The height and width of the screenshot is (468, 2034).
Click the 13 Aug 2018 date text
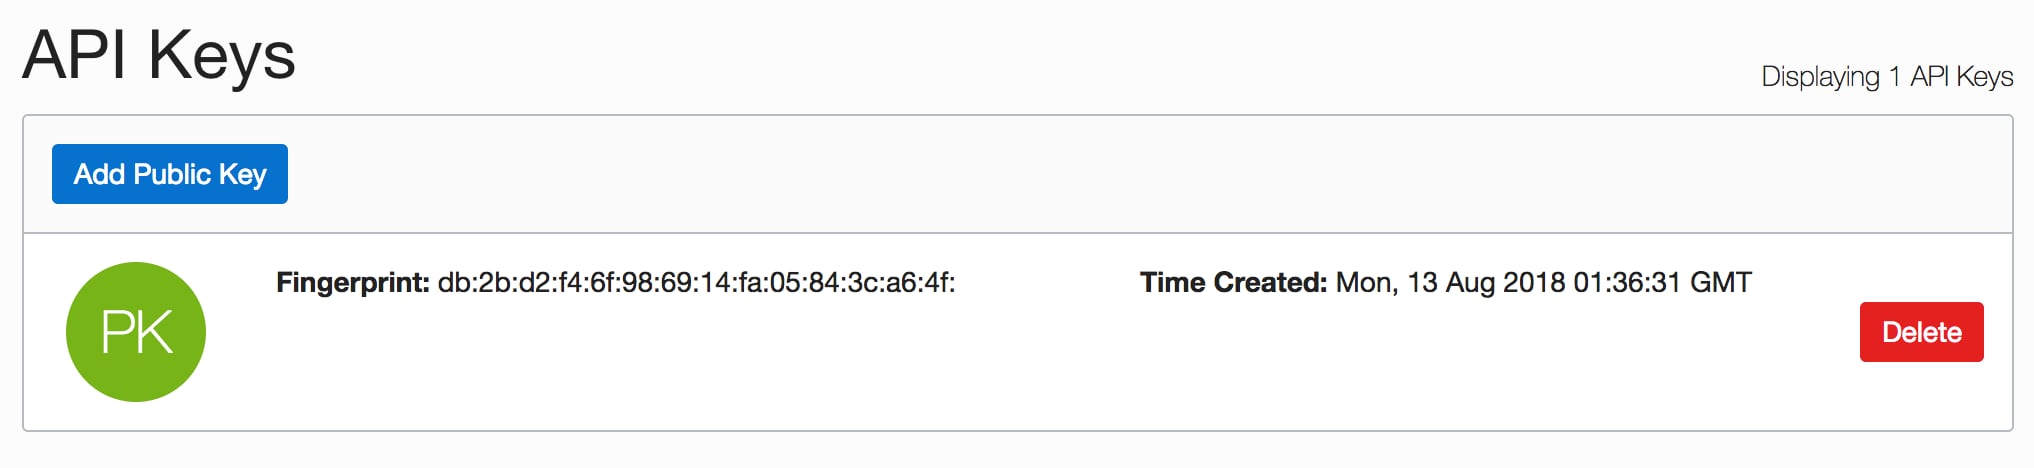point(1486,283)
